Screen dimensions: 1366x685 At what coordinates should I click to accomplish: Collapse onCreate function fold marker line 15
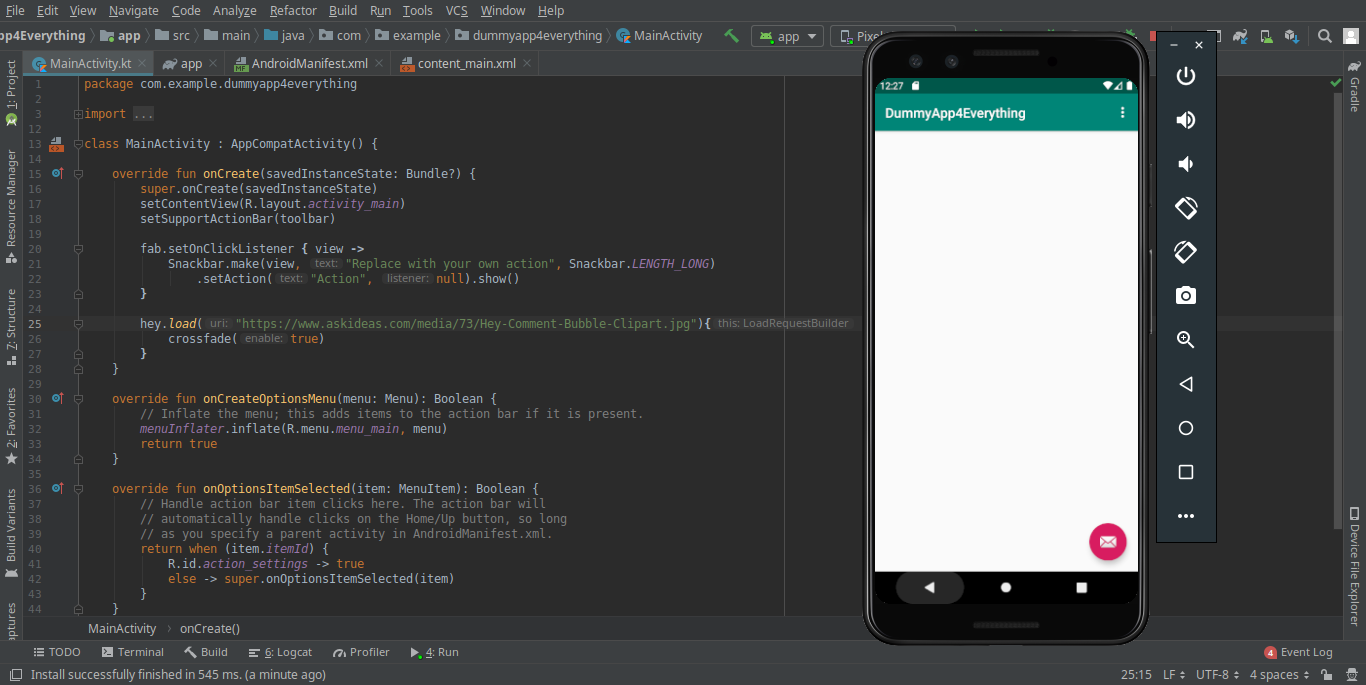point(78,174)
